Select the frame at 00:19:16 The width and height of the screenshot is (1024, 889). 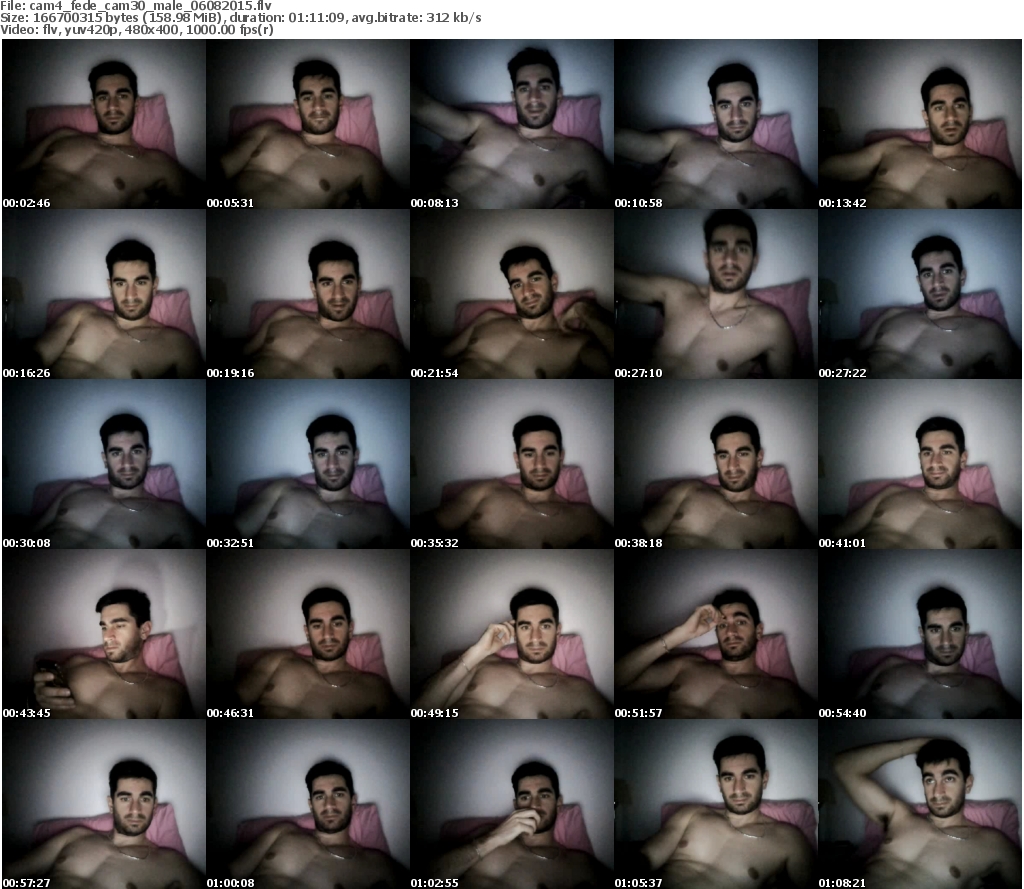(308, 294)
